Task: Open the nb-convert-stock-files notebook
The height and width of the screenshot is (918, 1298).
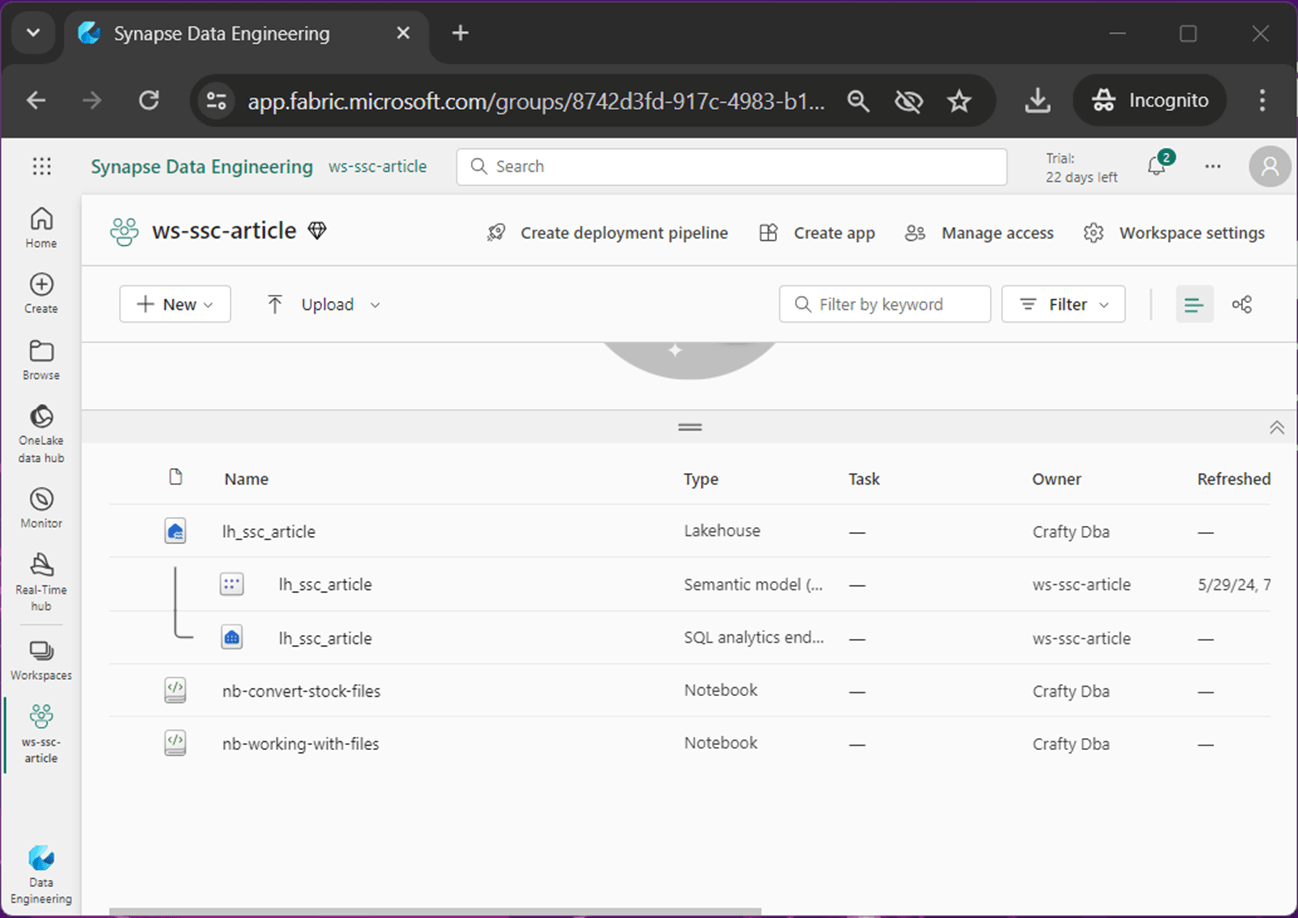Action: click(x=301, y=691)
